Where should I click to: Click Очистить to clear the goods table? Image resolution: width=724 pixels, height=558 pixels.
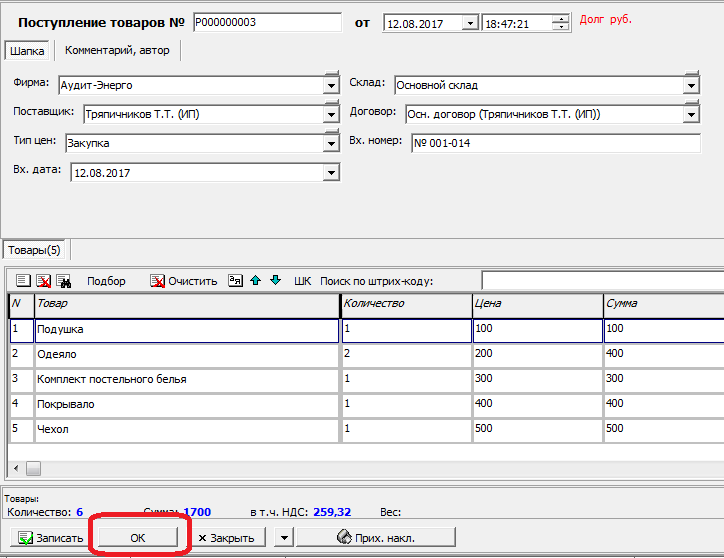click(x=183, y=281)
